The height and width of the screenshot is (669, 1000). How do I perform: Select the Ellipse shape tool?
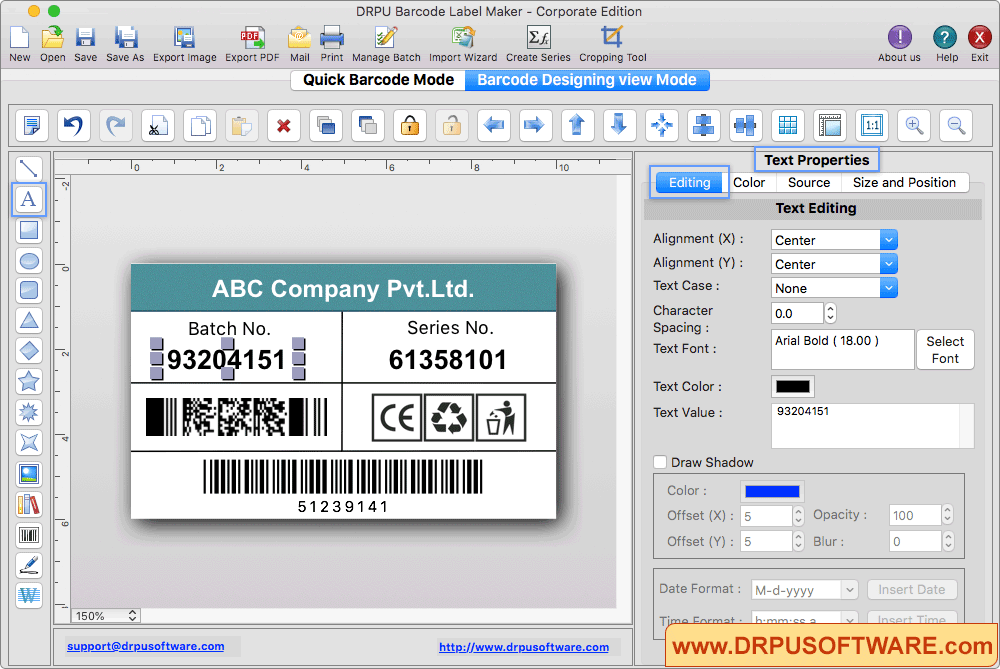coord(29,261)
